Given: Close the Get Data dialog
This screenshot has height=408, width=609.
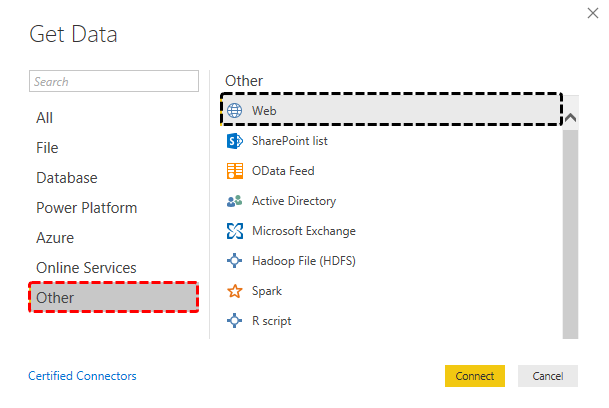Looking at the screenshot, I should coord(593,13).
